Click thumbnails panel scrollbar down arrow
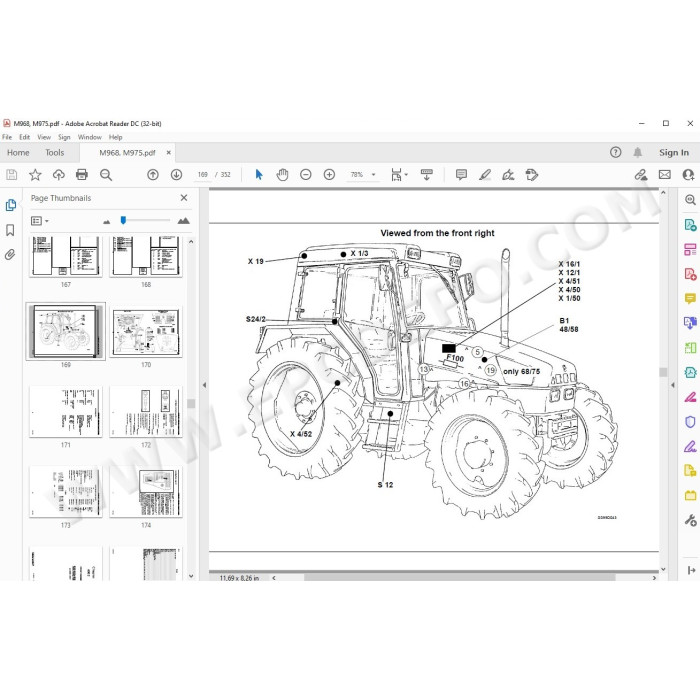The image size is (700, 700). [191, 576]
